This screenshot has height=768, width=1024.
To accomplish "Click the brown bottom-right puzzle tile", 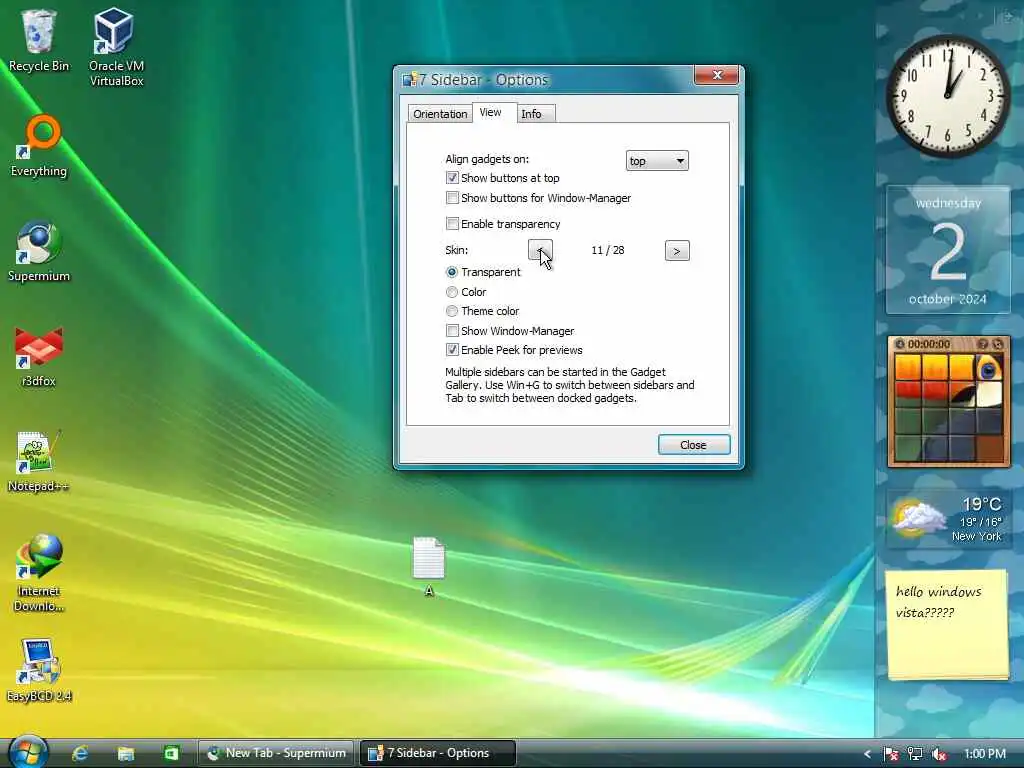I will 989,448.
